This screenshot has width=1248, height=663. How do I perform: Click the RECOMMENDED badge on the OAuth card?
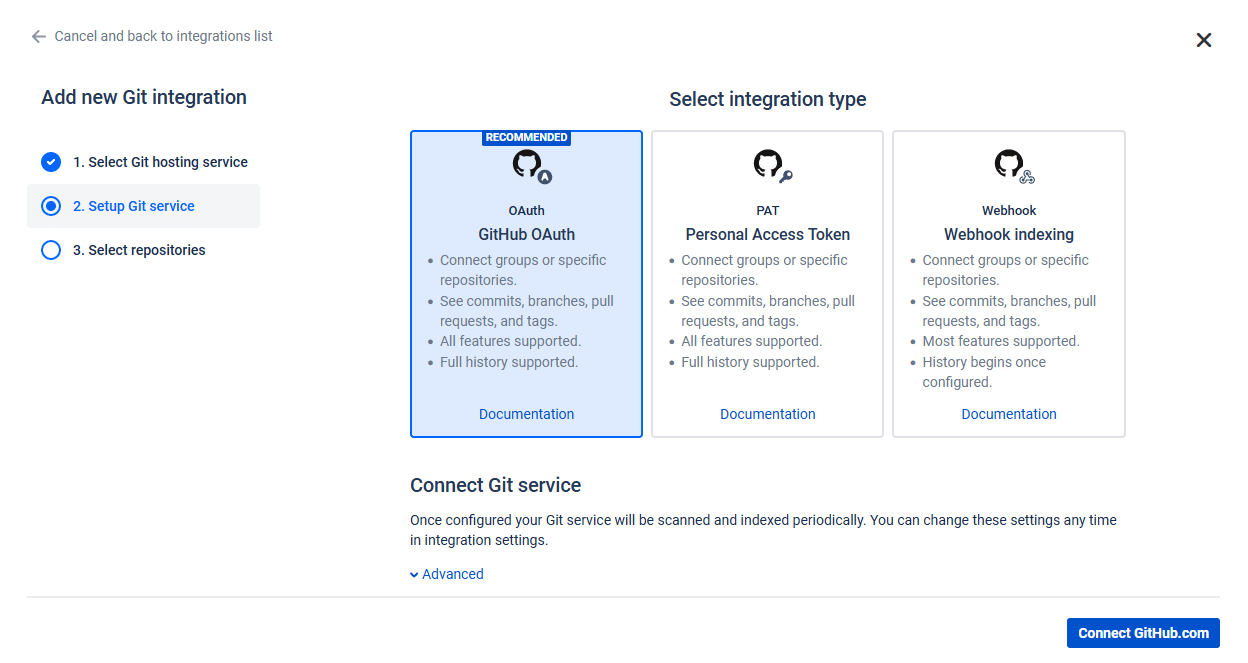click(526, 137)
